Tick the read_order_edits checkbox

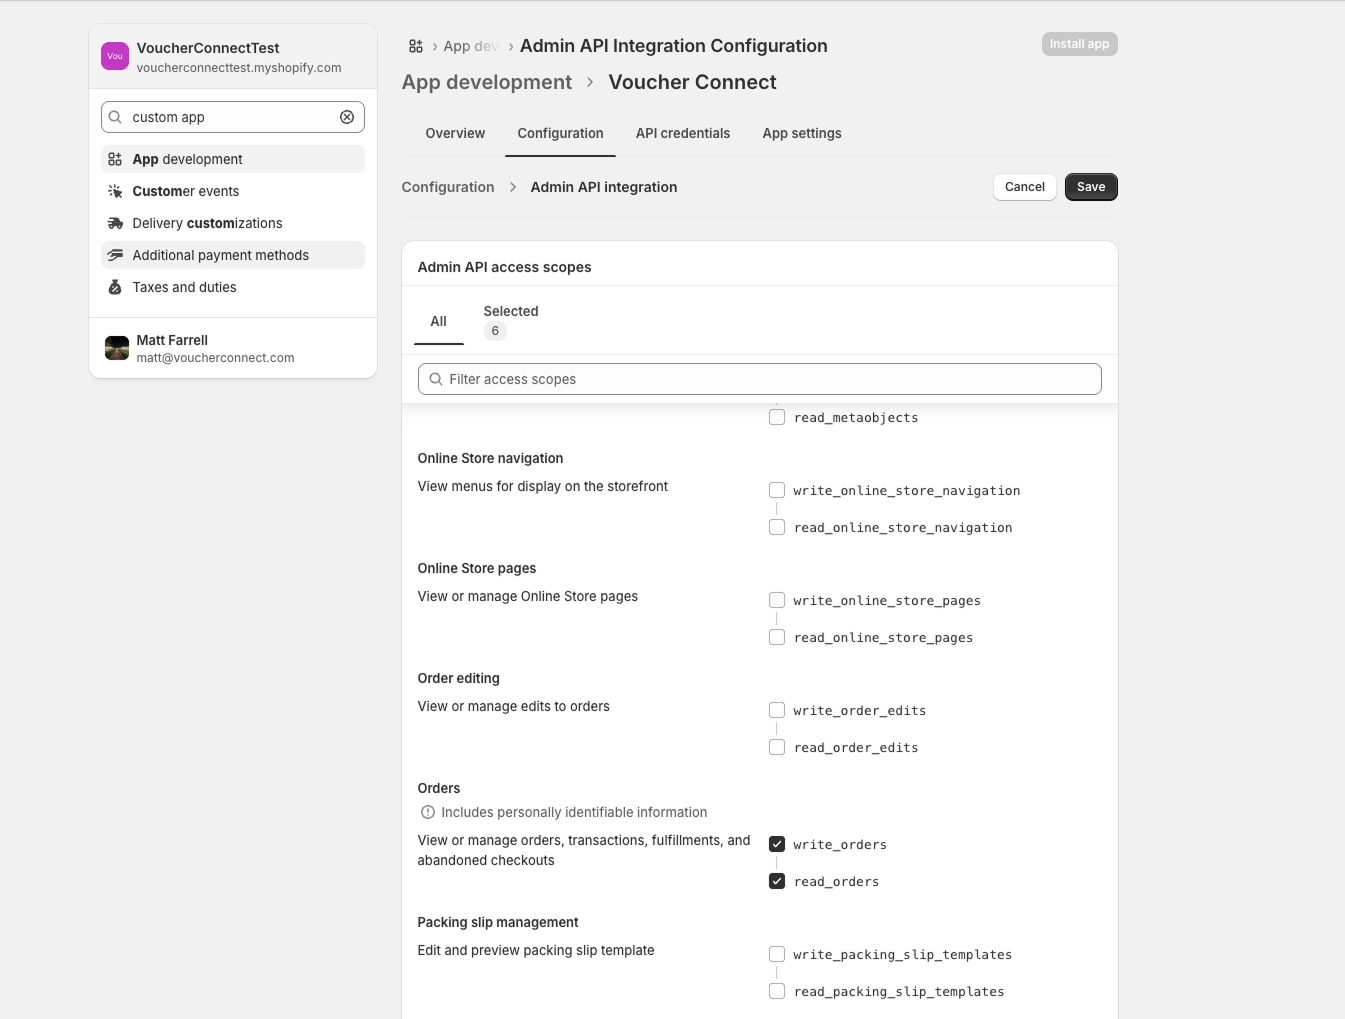[777, 747]
